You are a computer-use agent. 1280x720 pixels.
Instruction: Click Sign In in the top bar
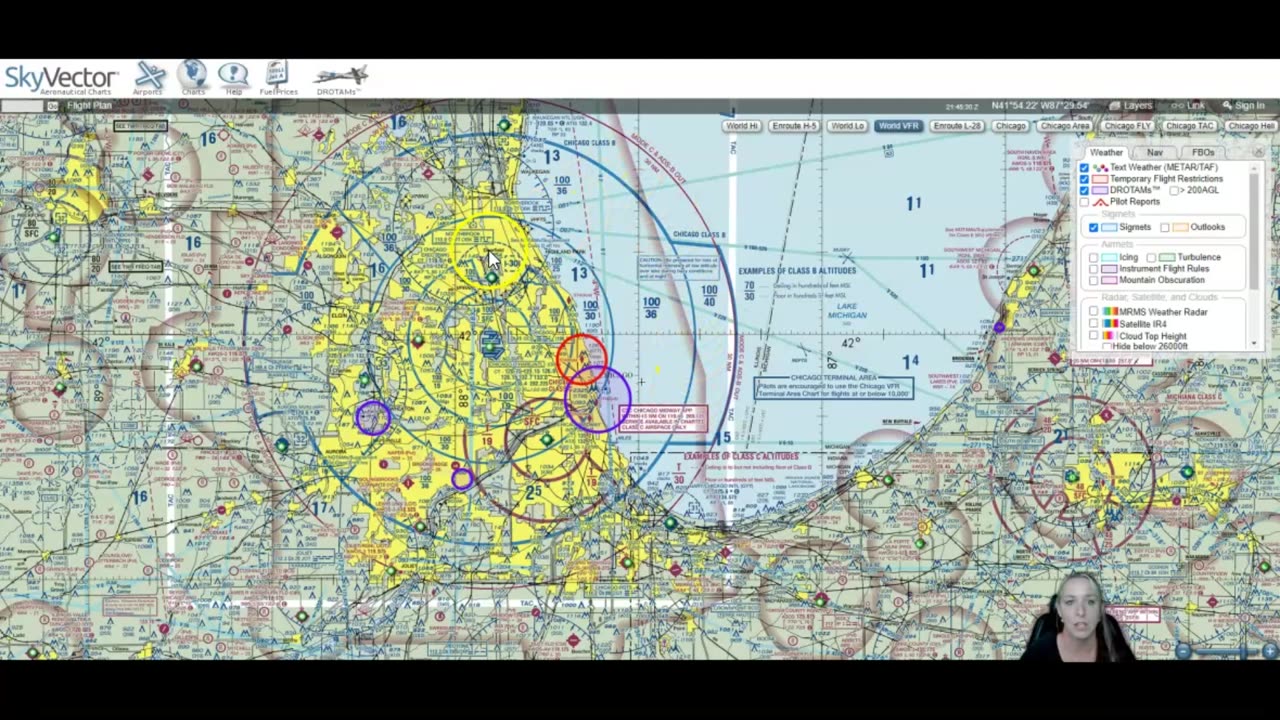click(1243, 106)
